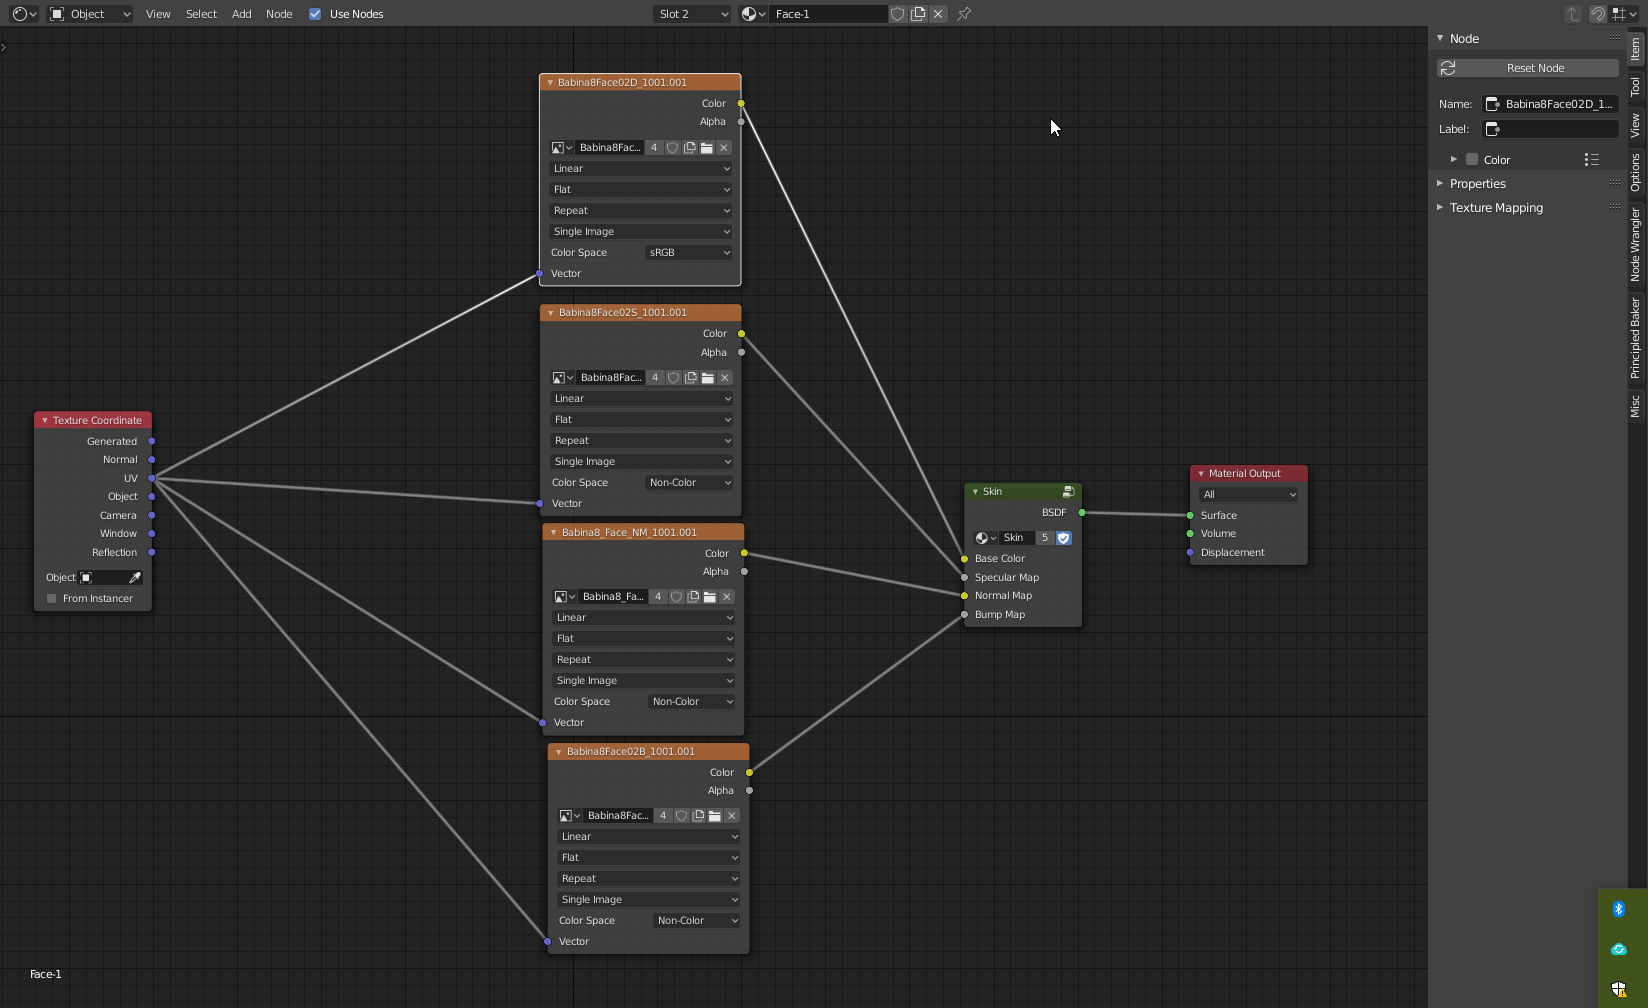
Task: Change Single Image source in Babina8Face02B node
Action: [x=649, y=900]
